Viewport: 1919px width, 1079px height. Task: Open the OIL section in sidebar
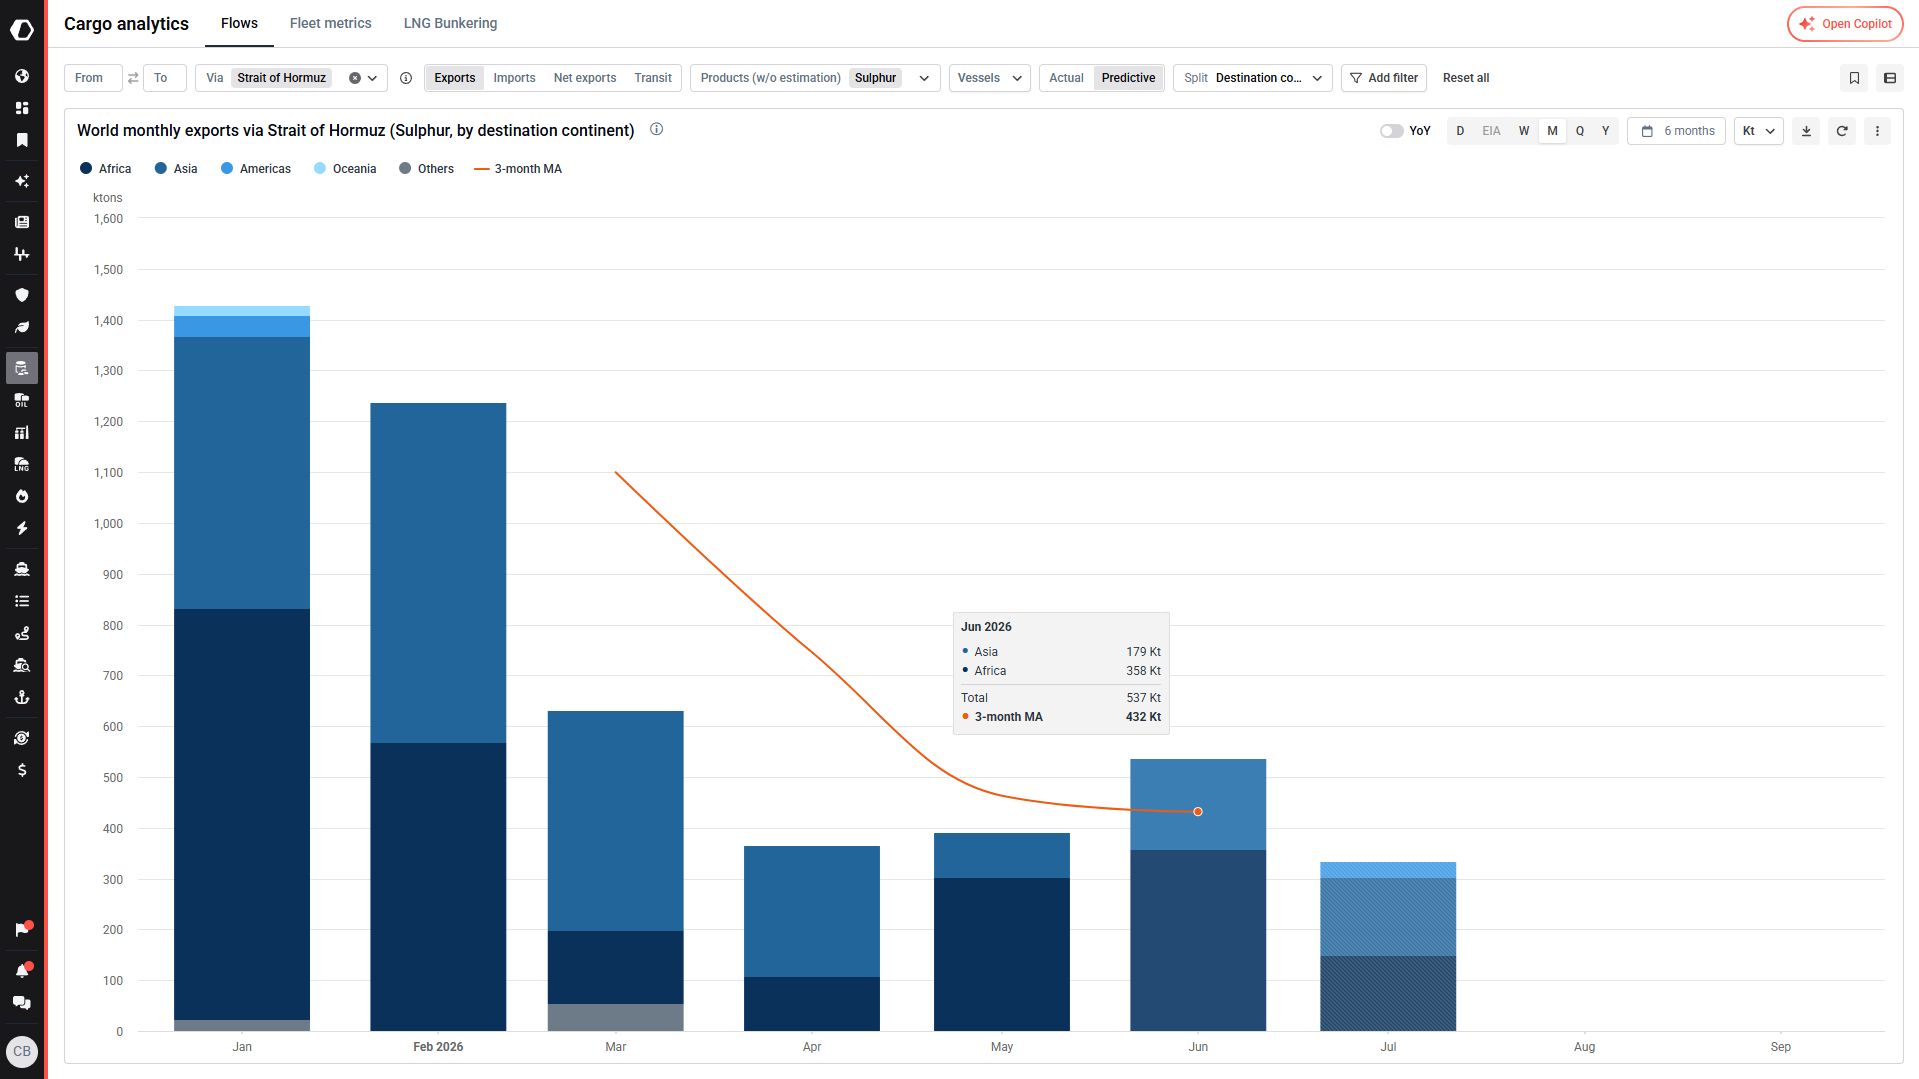pyautogui.click(x=22, y=400)
